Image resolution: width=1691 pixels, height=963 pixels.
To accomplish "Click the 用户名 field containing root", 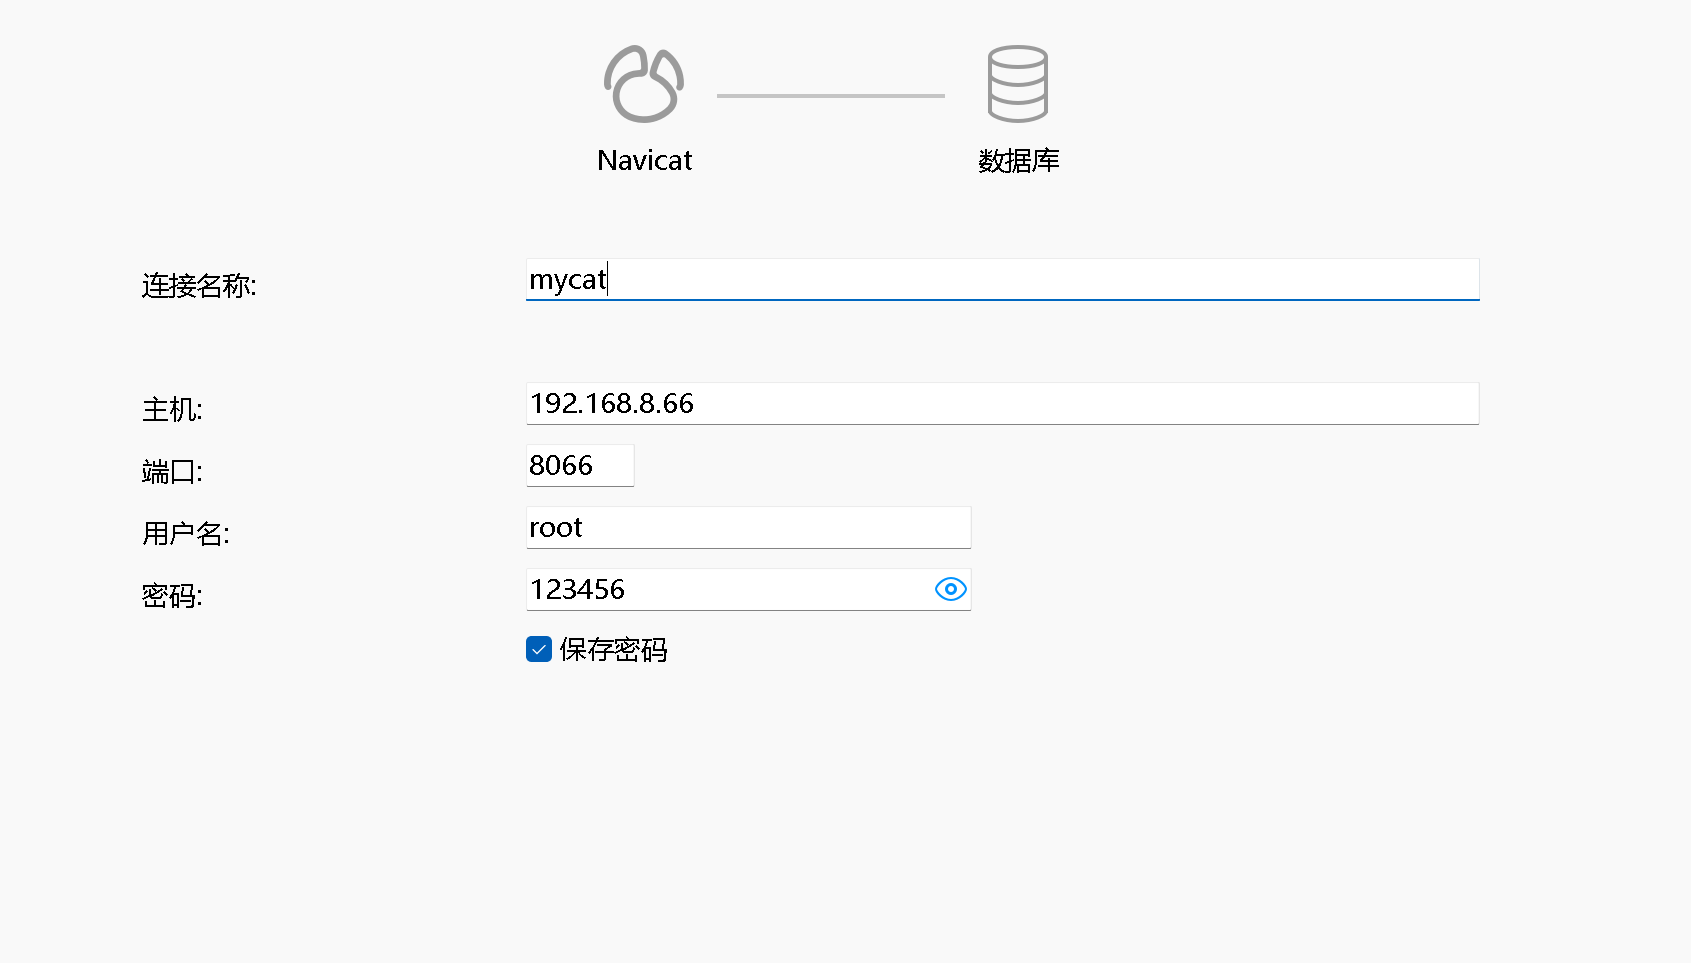I will pos(747,528).
